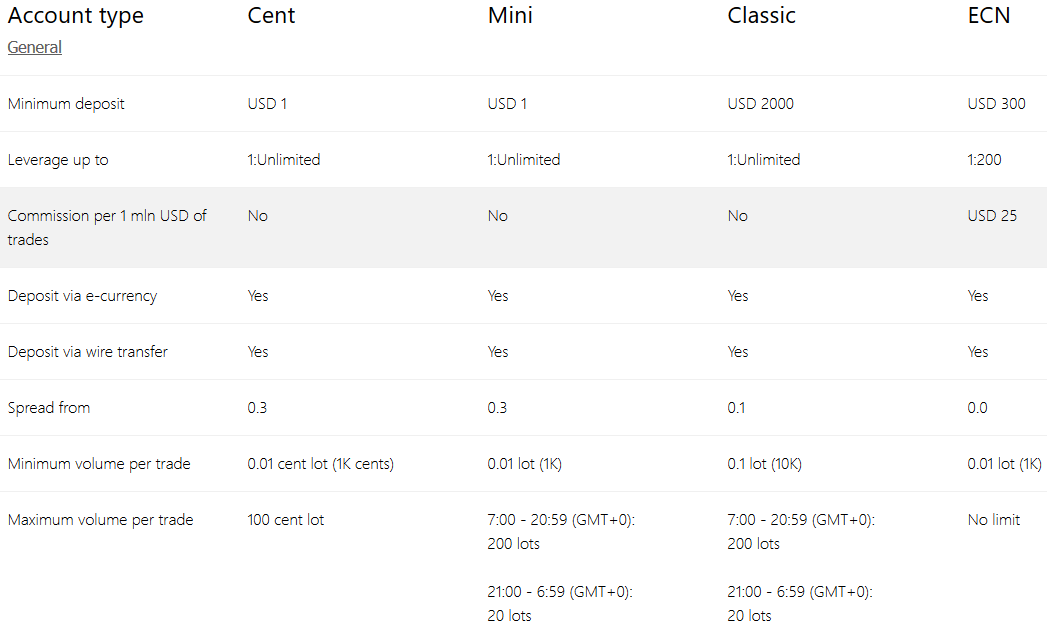
Task: Click the USD 25 commission value
Action: click(x=992, y=216)
